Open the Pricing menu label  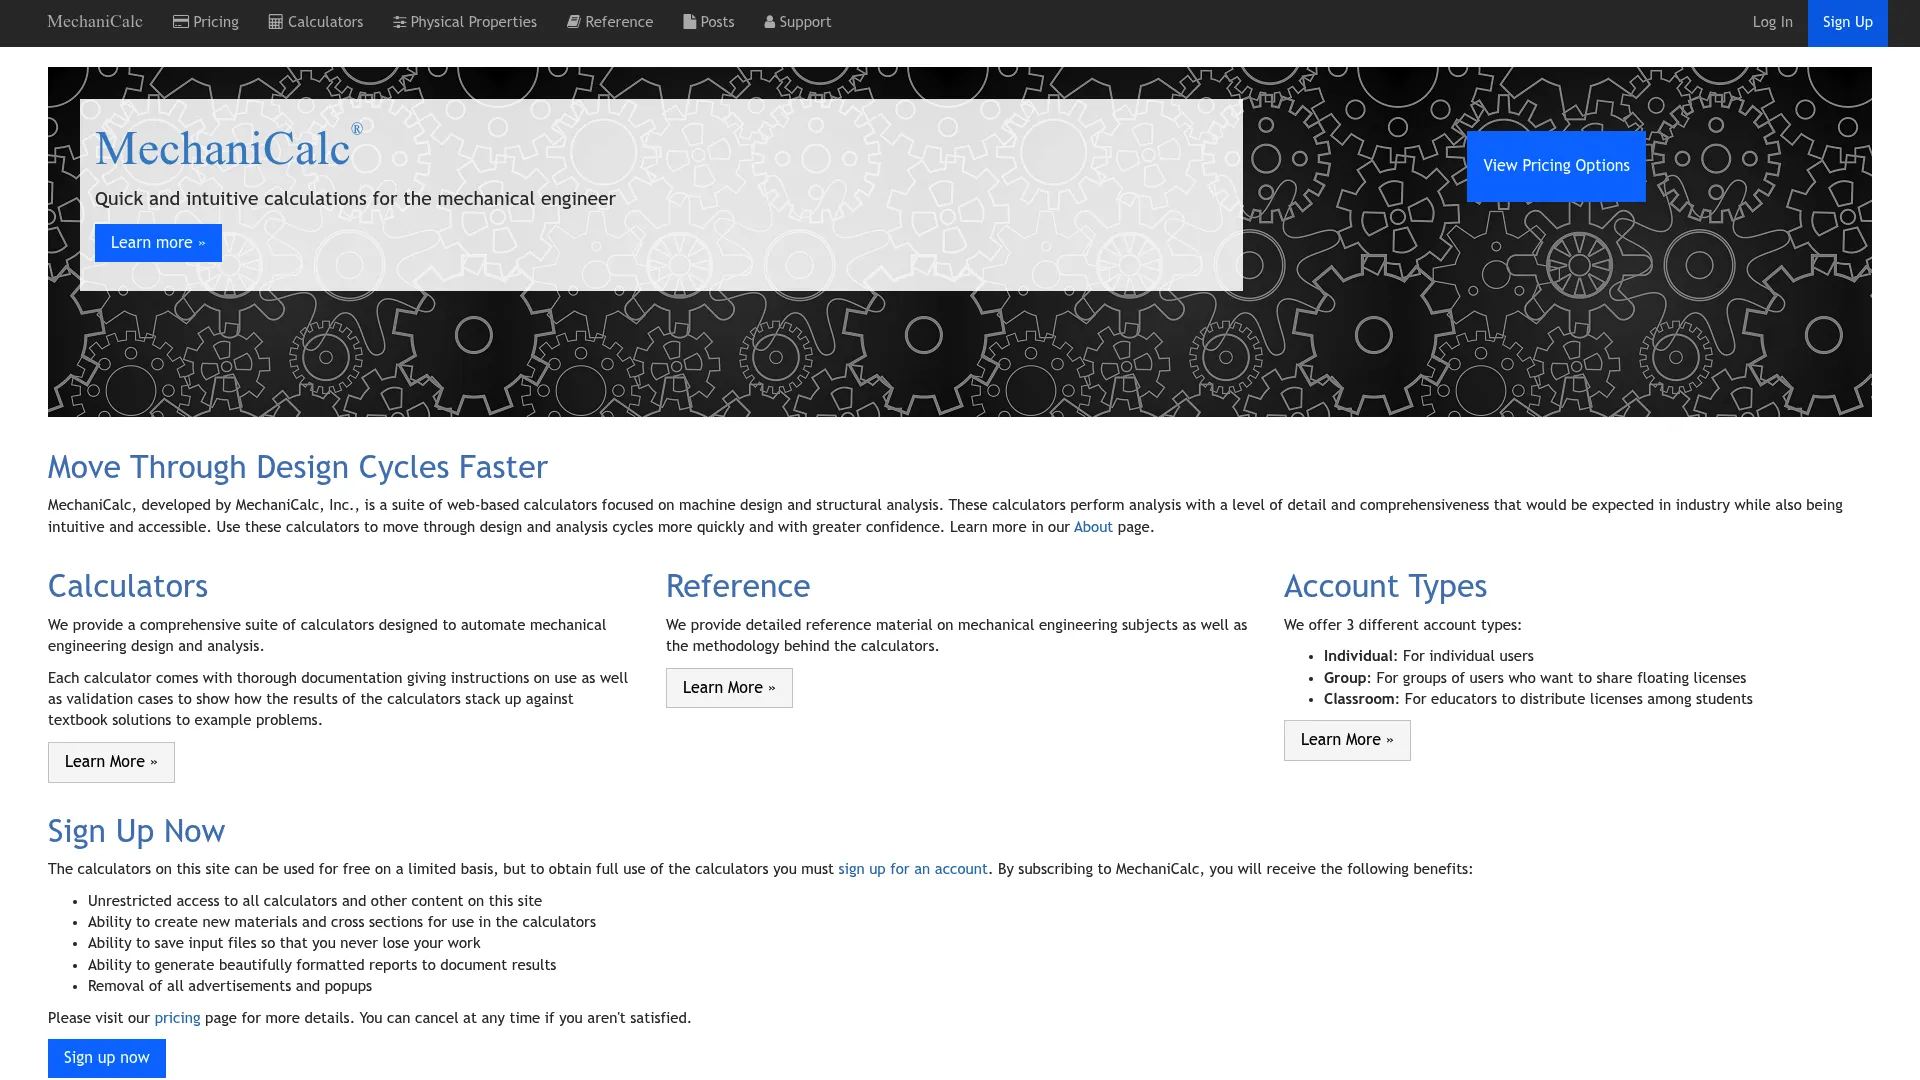tap(216, 22)
